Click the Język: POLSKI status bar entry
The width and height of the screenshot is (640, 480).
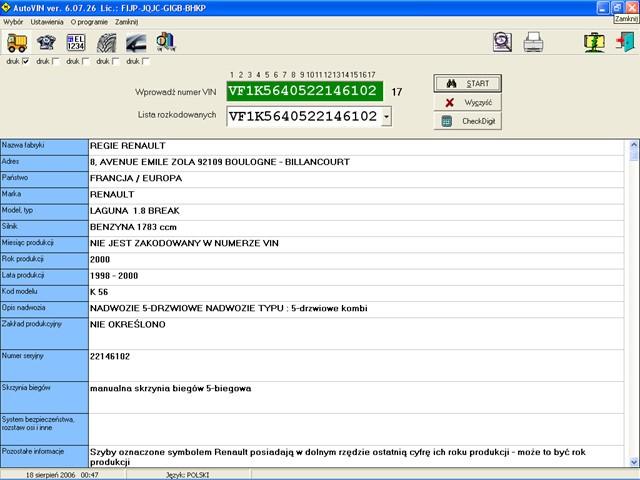[x=187, y=475]
